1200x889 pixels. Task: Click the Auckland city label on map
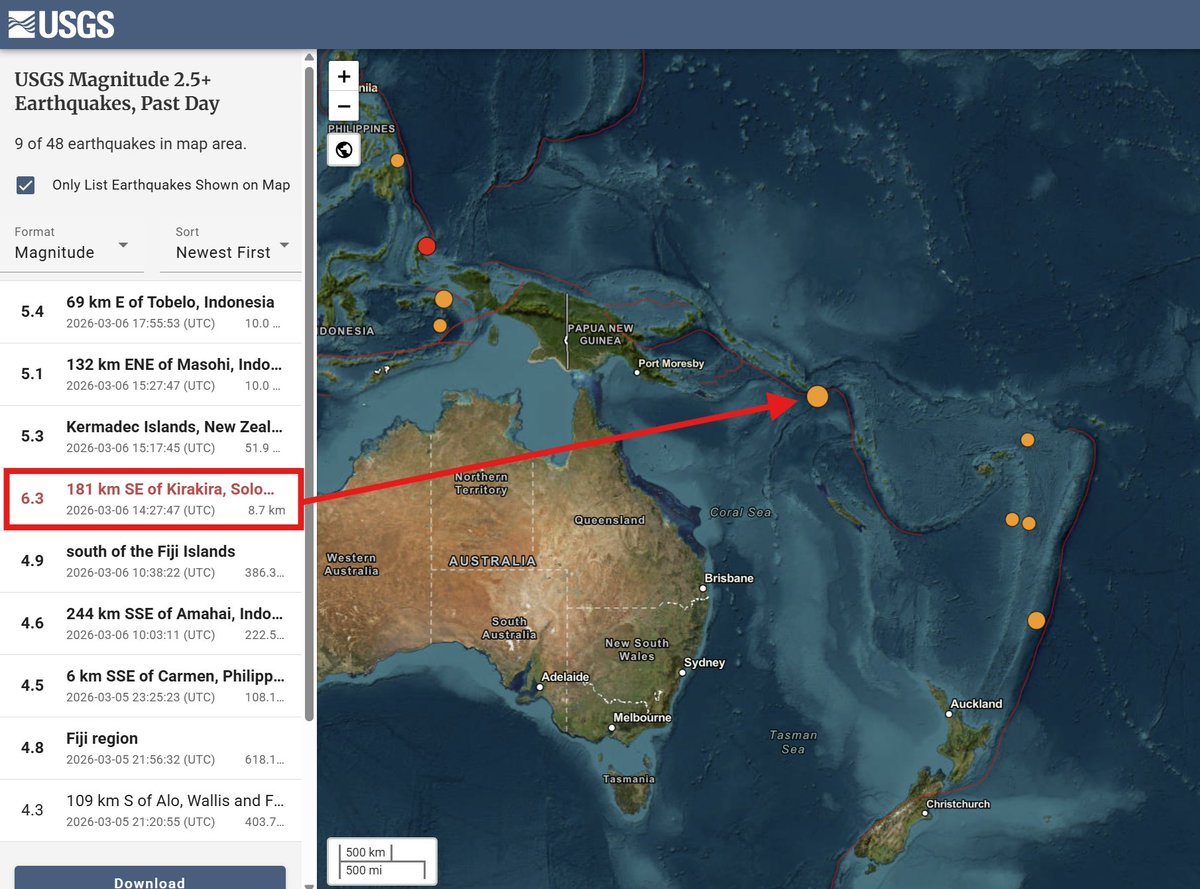(x=976, y=704)
